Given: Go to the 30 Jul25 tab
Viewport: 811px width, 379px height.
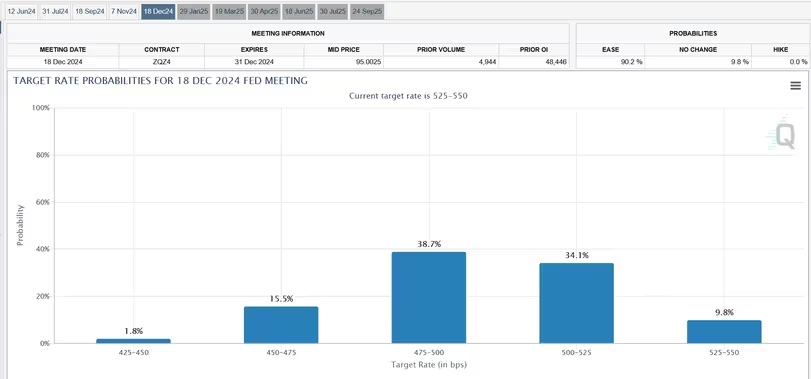Looking at the screenshot, I should [x=333, y=11].
